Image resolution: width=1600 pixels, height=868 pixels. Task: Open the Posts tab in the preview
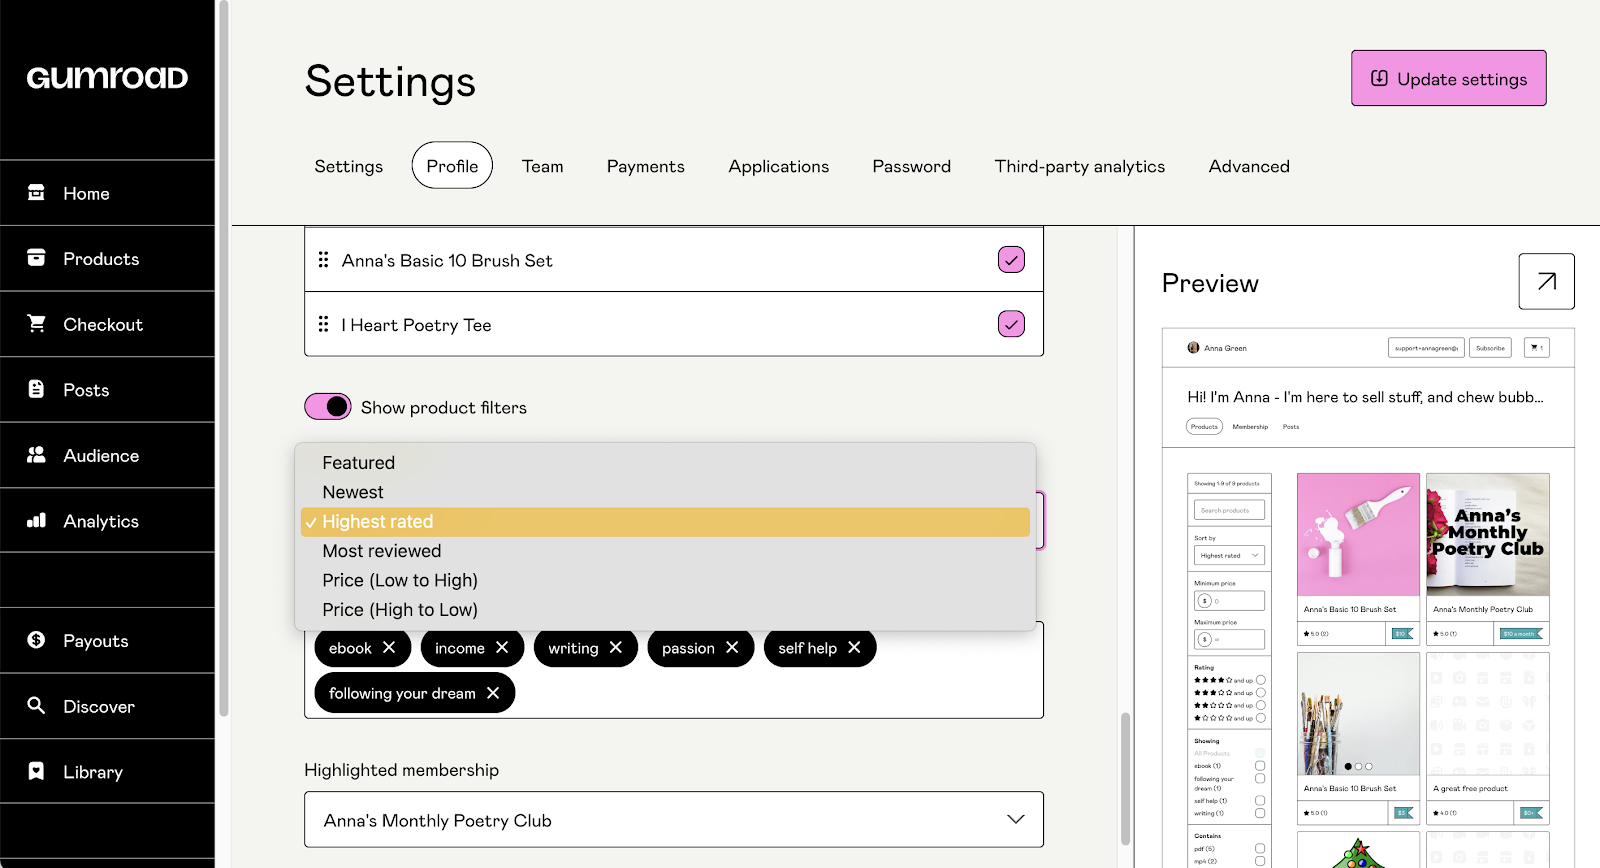point(1291,427)
